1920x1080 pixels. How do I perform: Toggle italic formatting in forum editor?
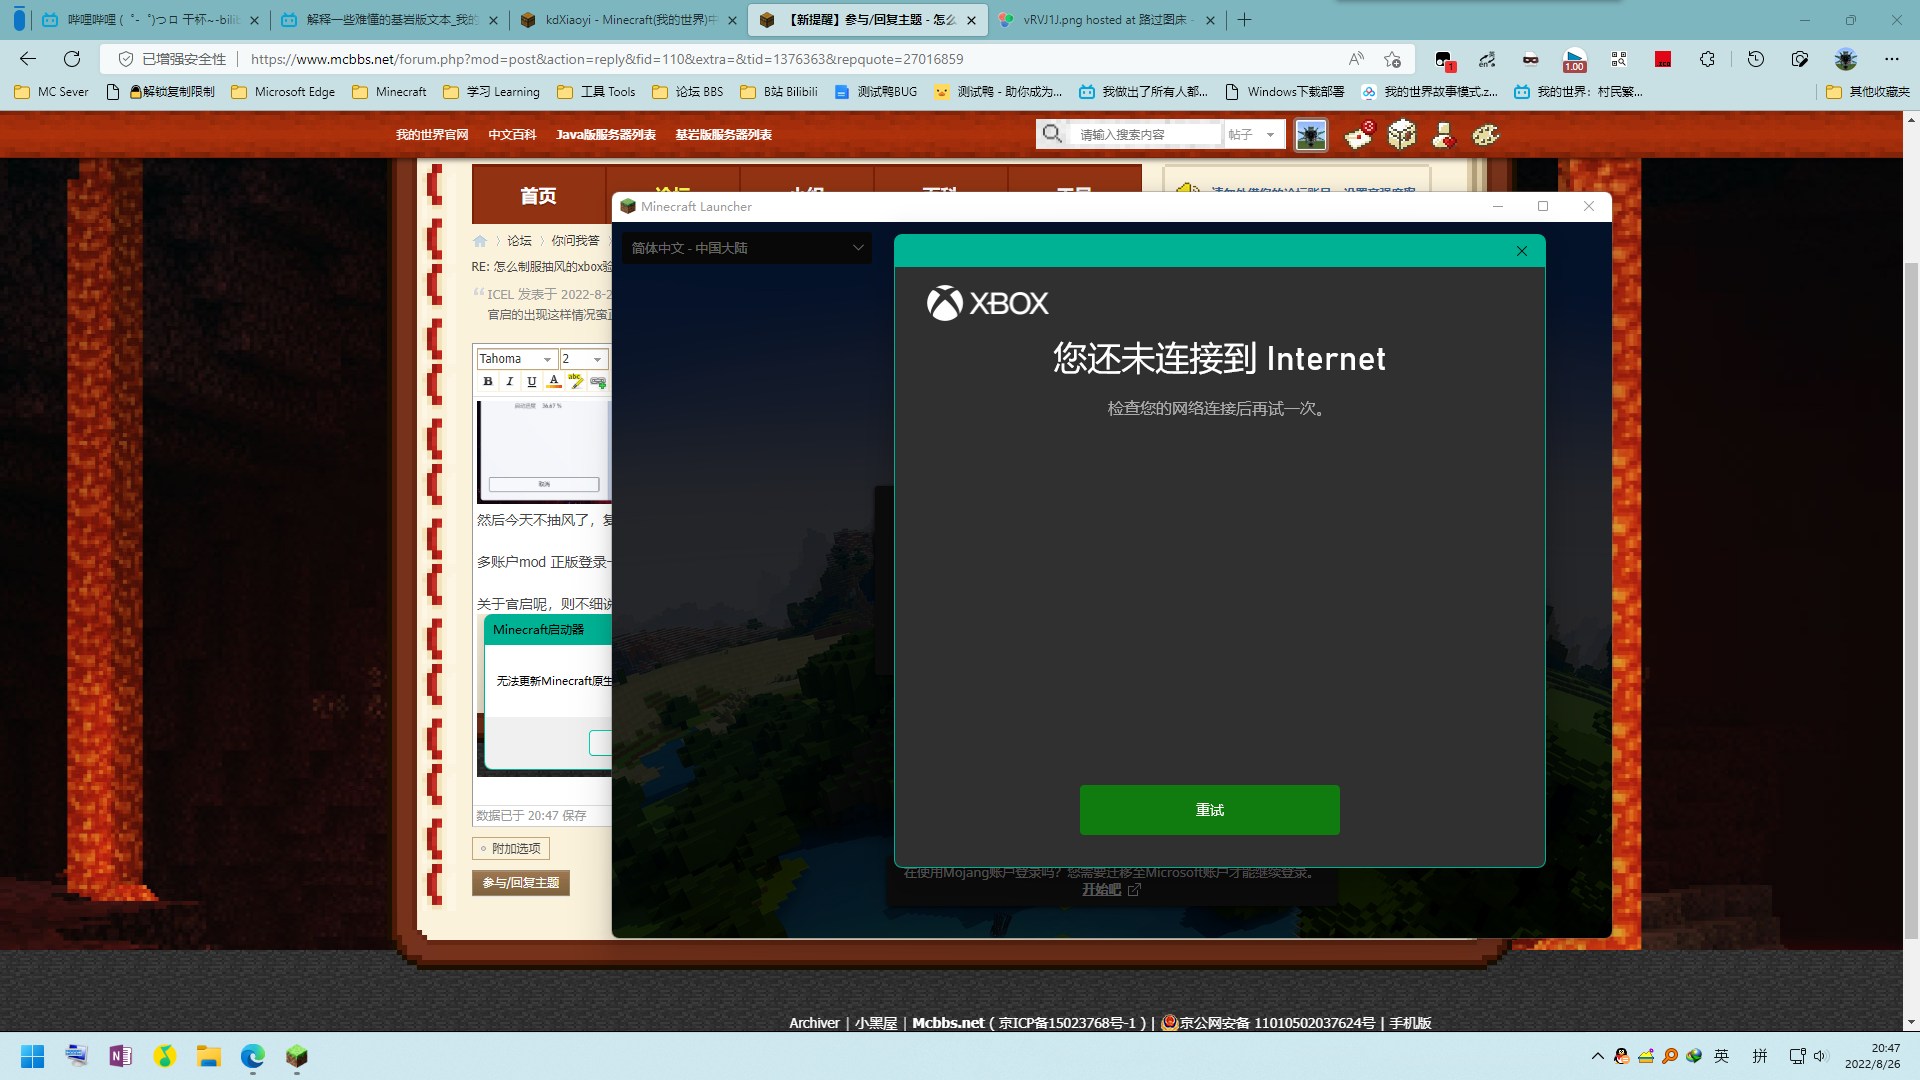510,381
